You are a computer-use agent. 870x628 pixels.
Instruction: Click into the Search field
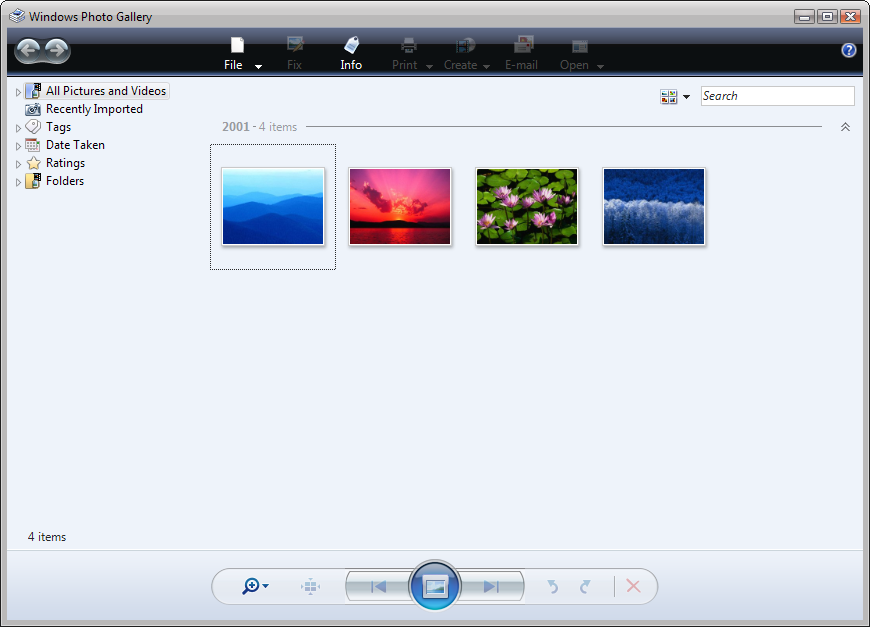(777, 96)
